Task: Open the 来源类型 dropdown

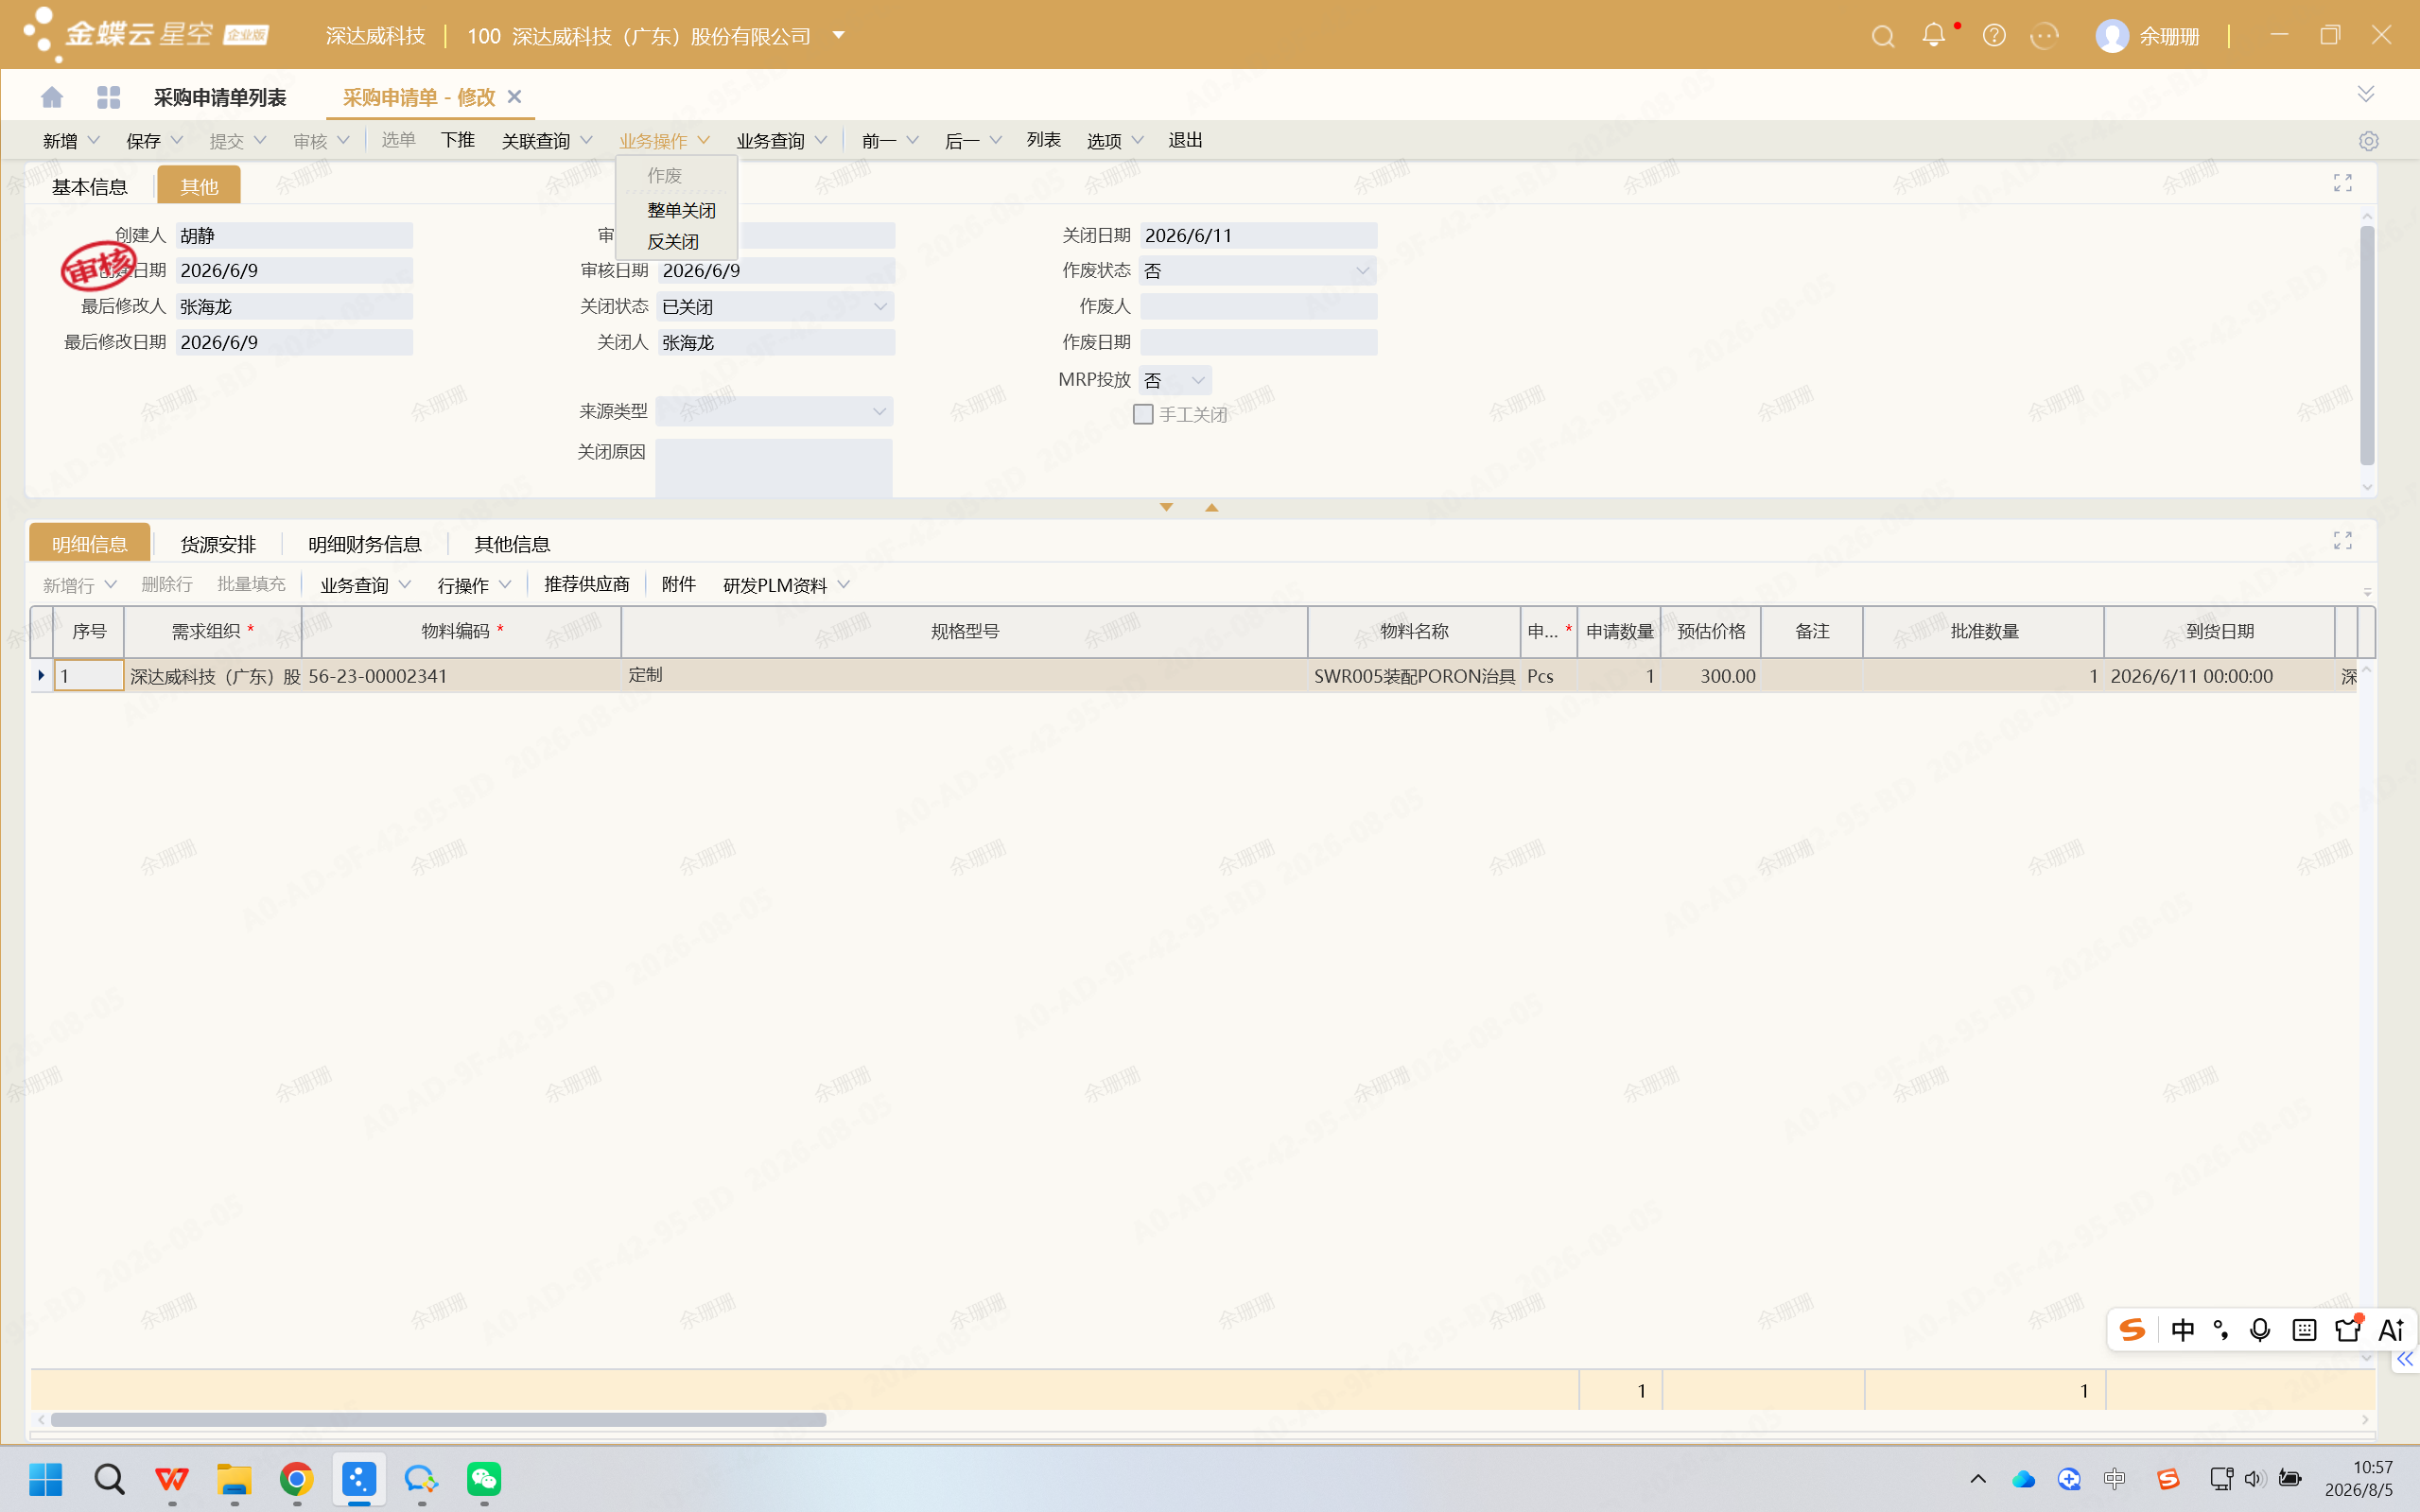Action: pos(878,412)
